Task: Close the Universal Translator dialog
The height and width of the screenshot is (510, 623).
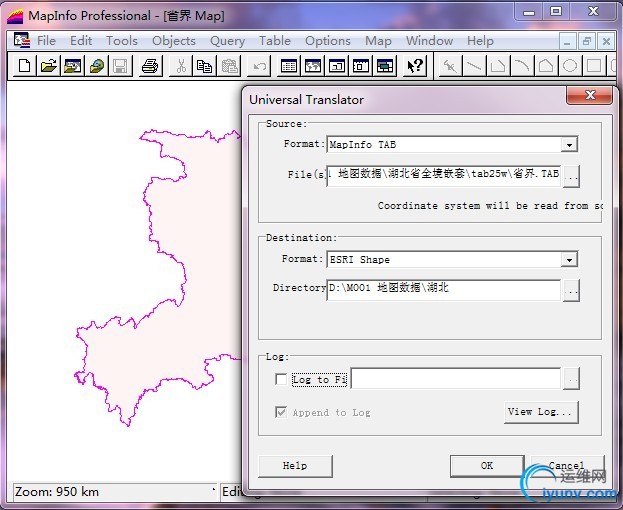Action: (590, 95)
